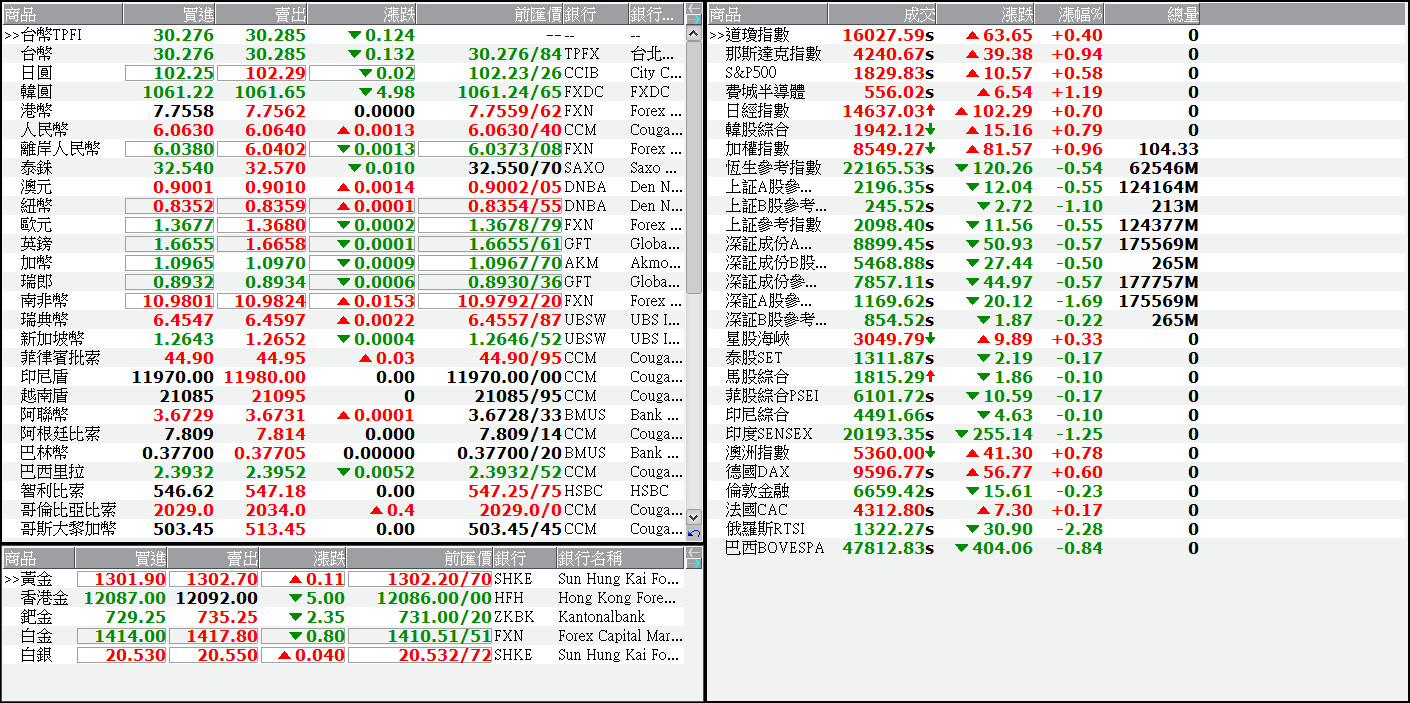The height and width of the screenshot is (703, 1410).
Task: Select 阿根廷比索 currency row
Action: point(343,434)
